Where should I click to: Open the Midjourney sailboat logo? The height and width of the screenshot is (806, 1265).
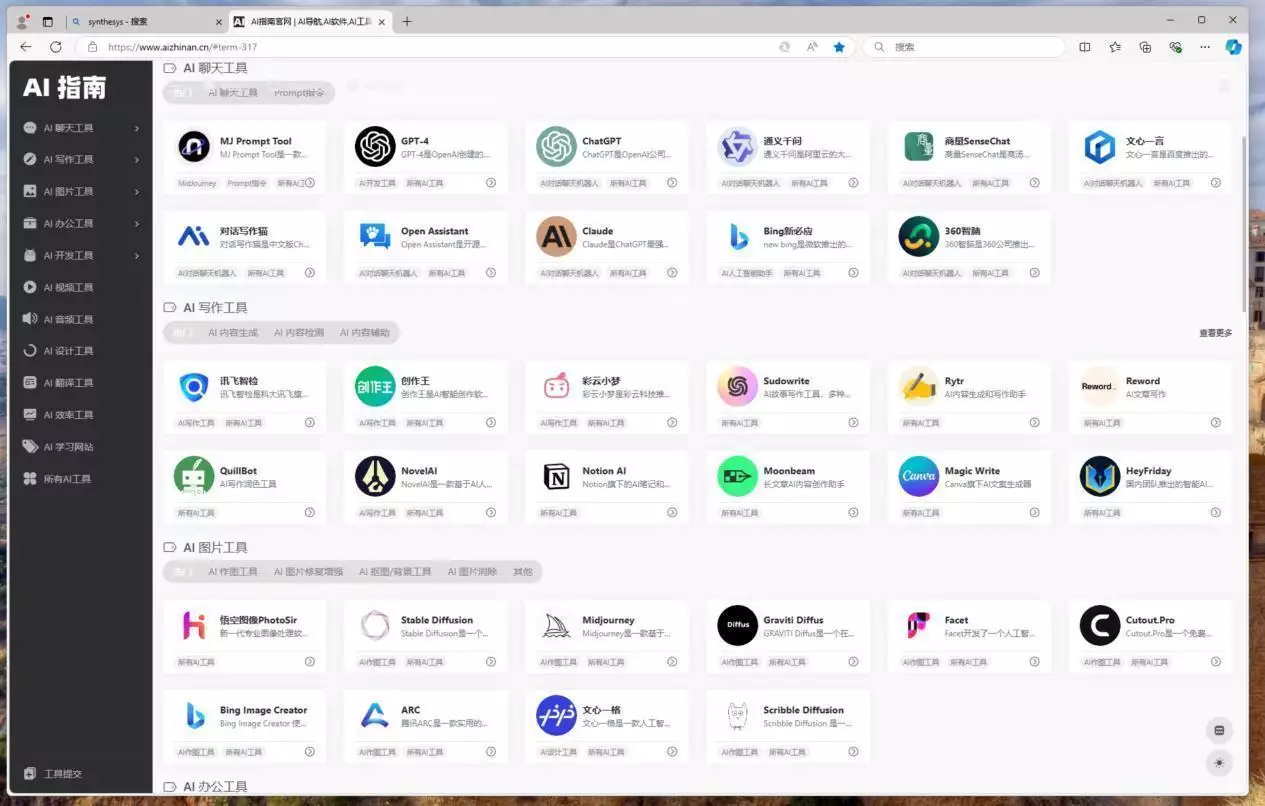pyautogui.click(x=556, y=625)
